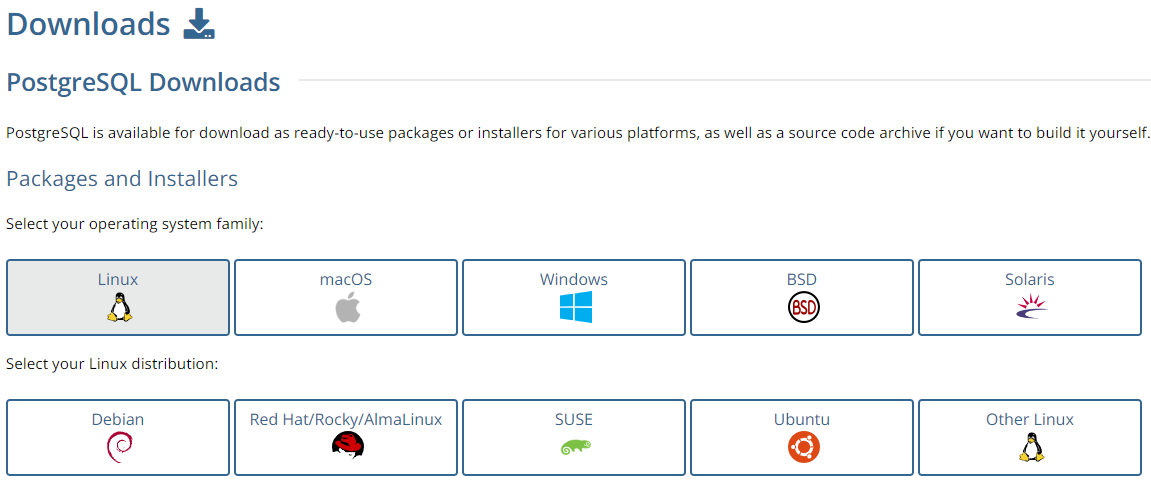The width and height of the screenshot is (1151, 485).
Task: Select the Linux operating system label
Action: pyautogui.click(x=118, y=280)
